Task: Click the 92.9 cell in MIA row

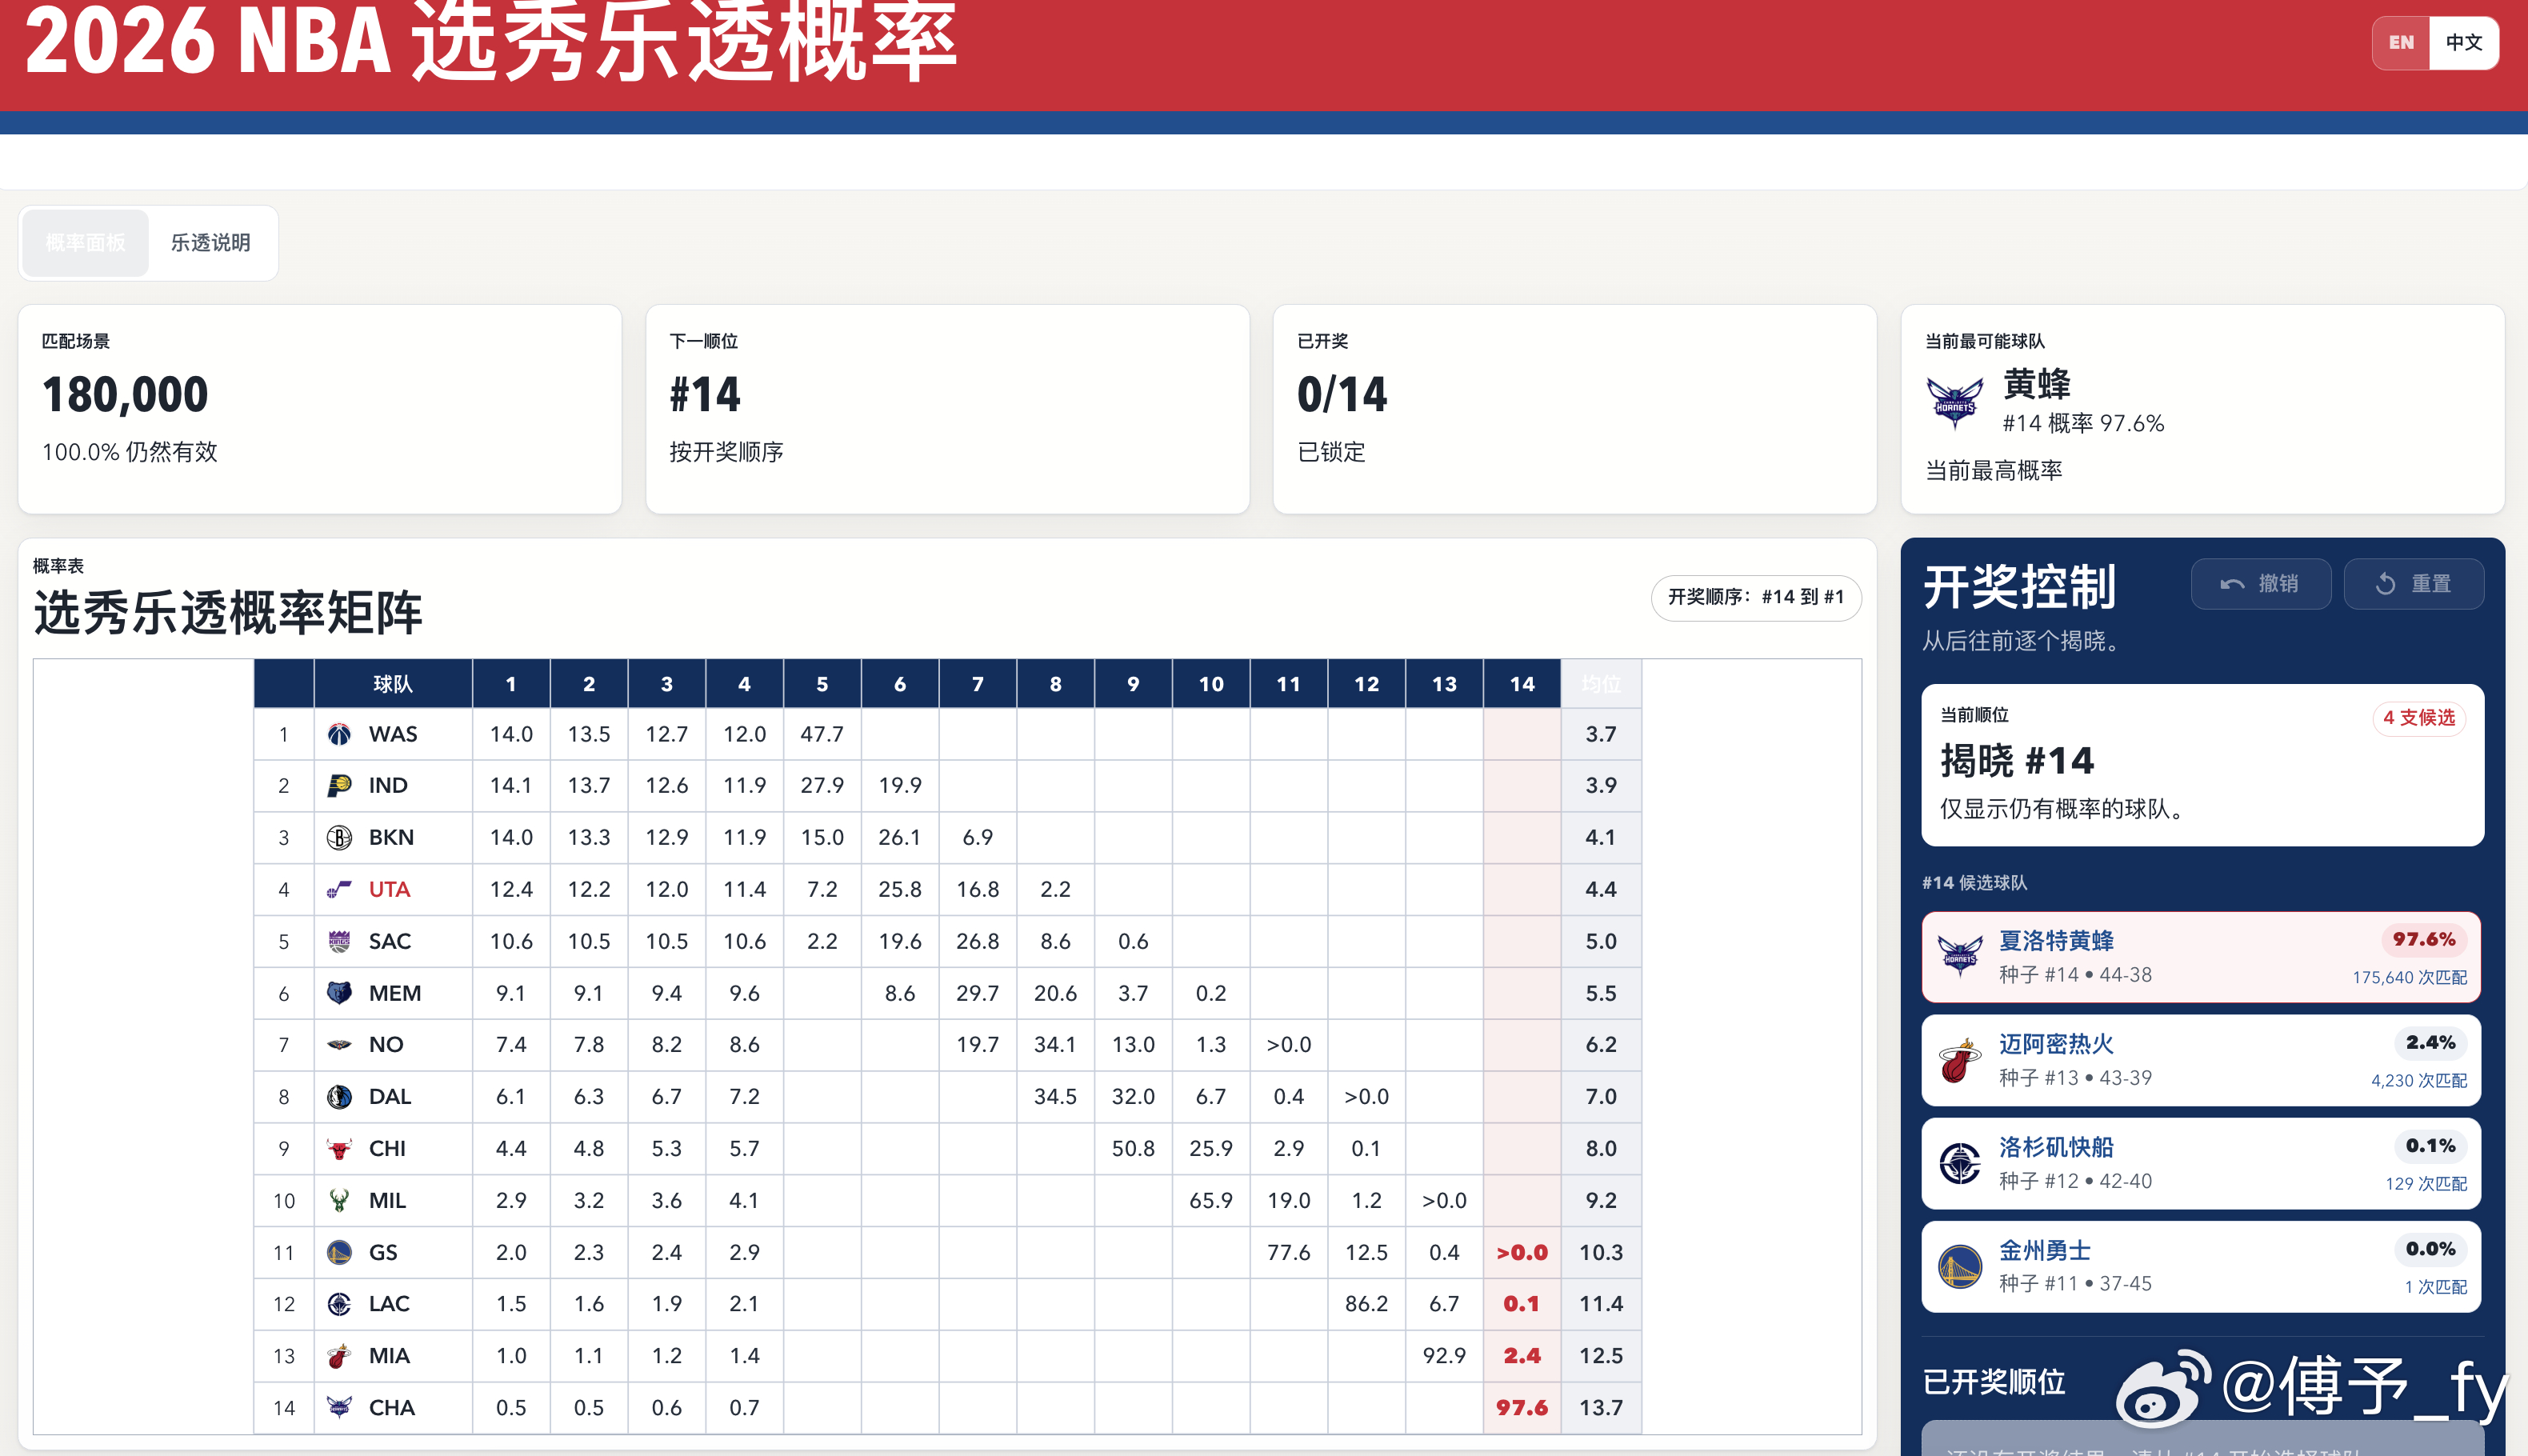Action: coord(1444,1355)
